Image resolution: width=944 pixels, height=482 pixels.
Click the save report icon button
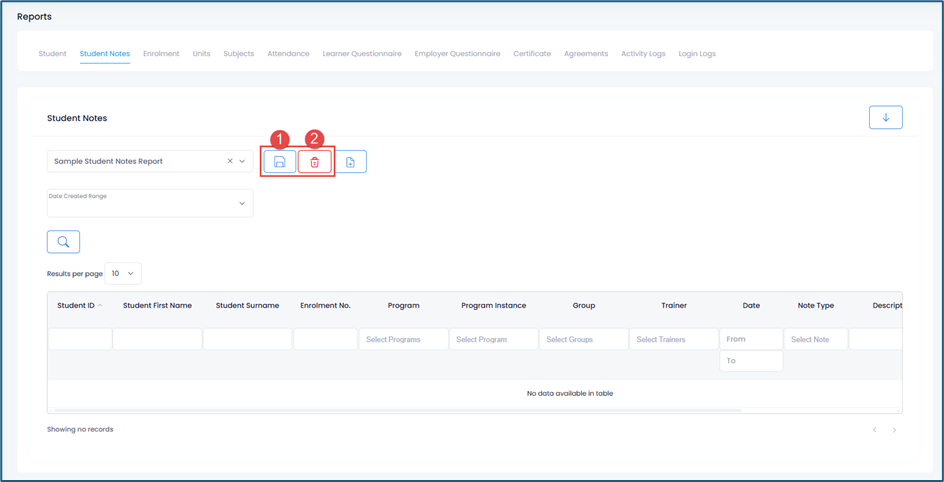pos(280,162)
